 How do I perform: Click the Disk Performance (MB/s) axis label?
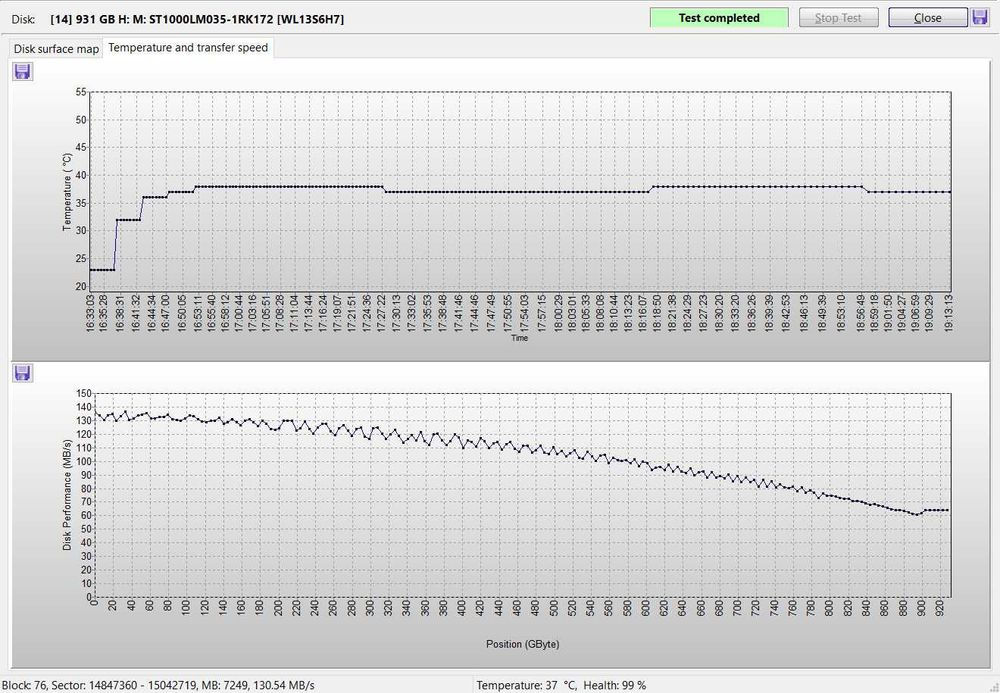(x=67, y=495)
